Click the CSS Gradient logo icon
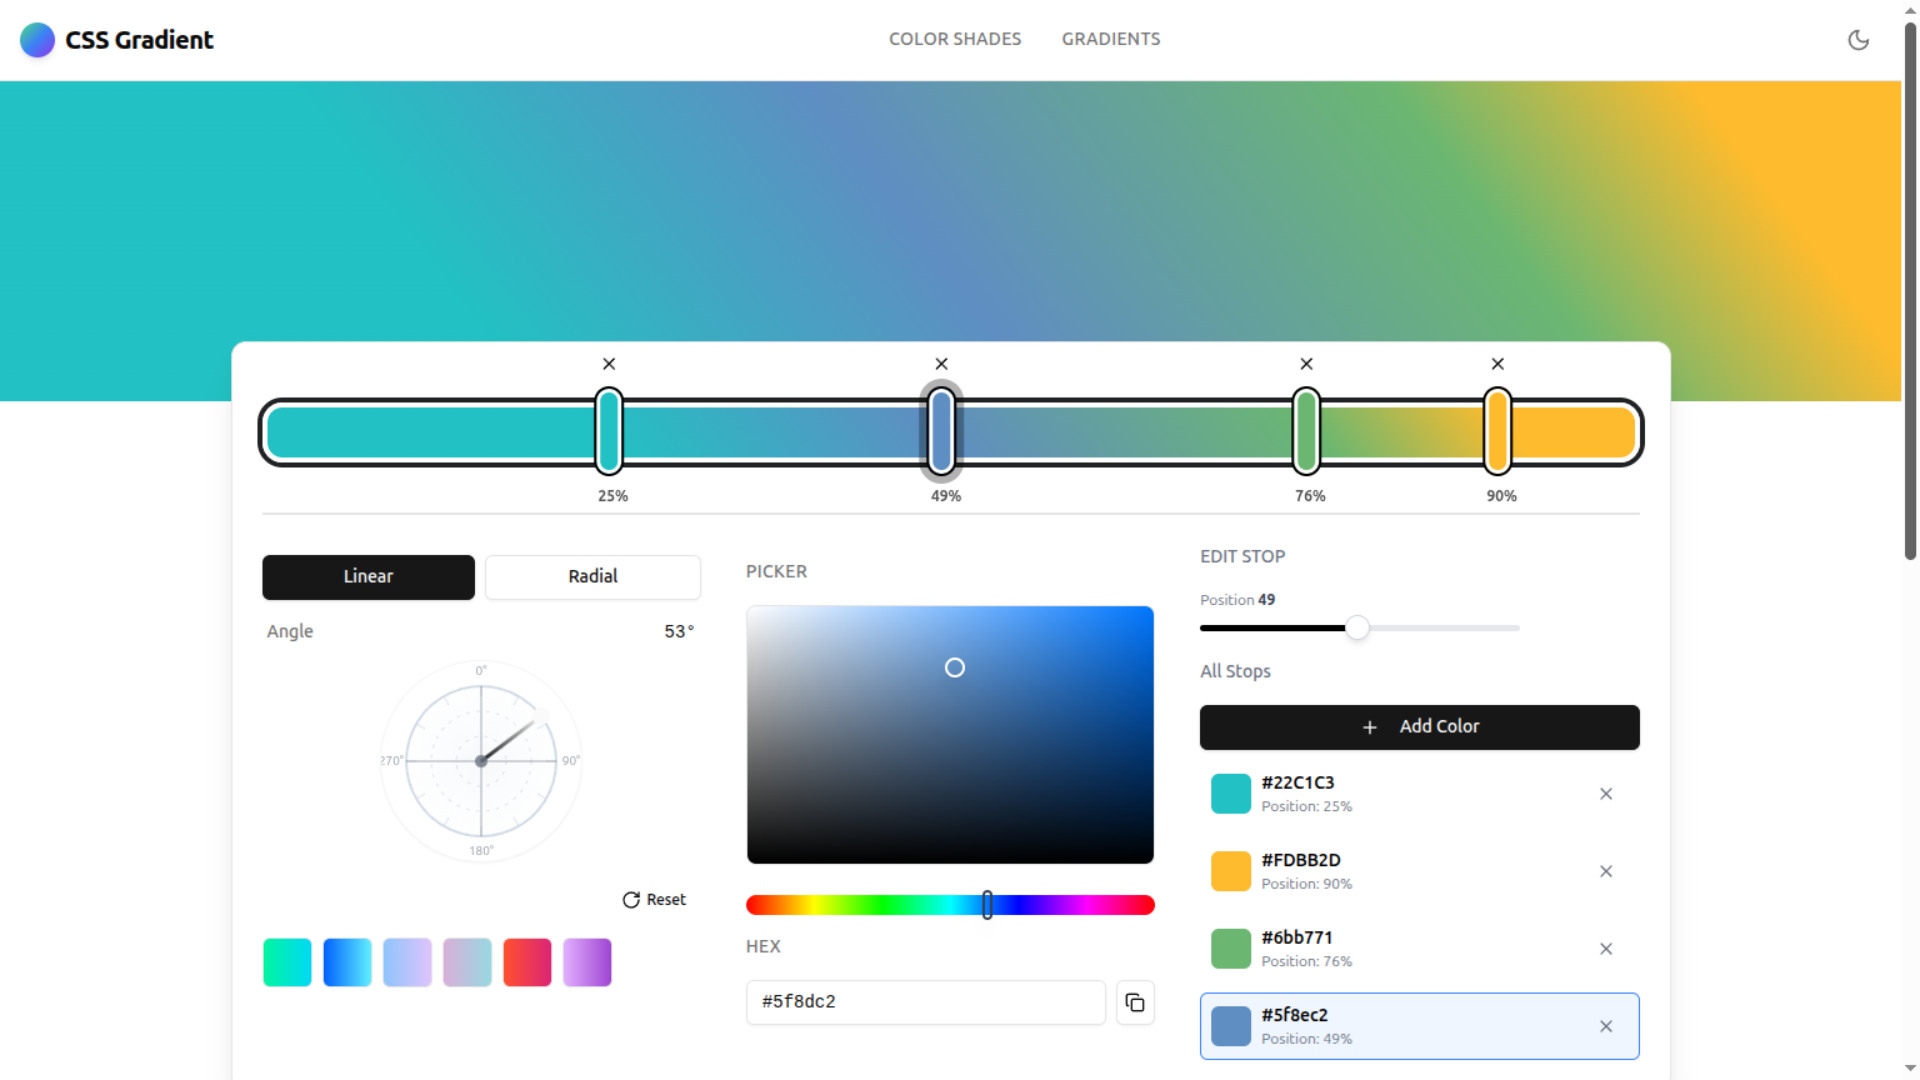1920x1080 pixels. click(37, 40)
